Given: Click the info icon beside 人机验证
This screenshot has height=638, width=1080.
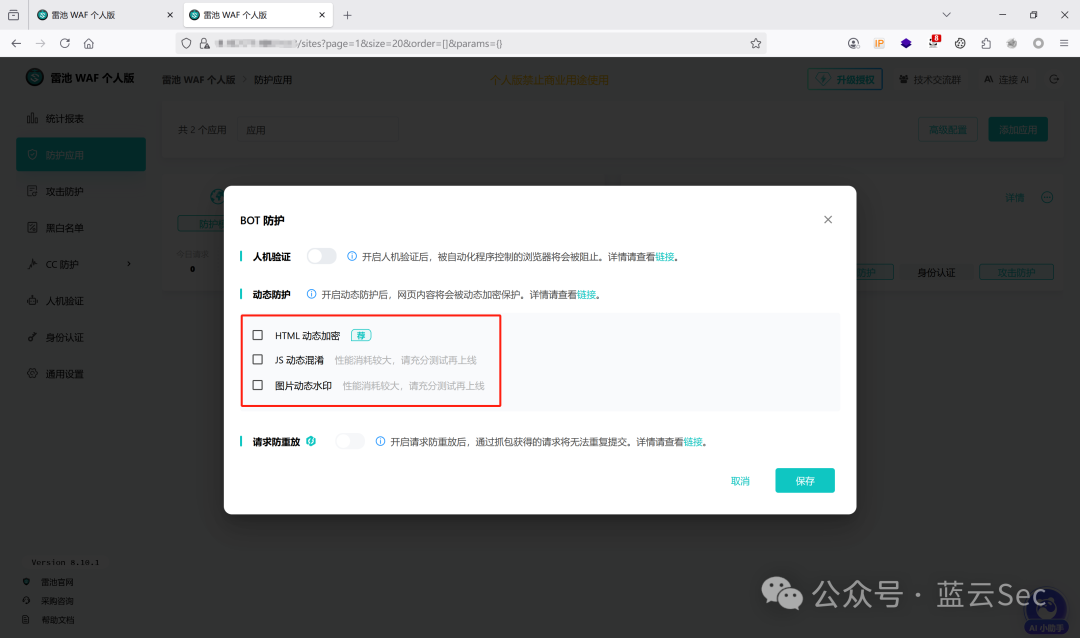Looking at the screenshot, I should click(x=352, y=256).
